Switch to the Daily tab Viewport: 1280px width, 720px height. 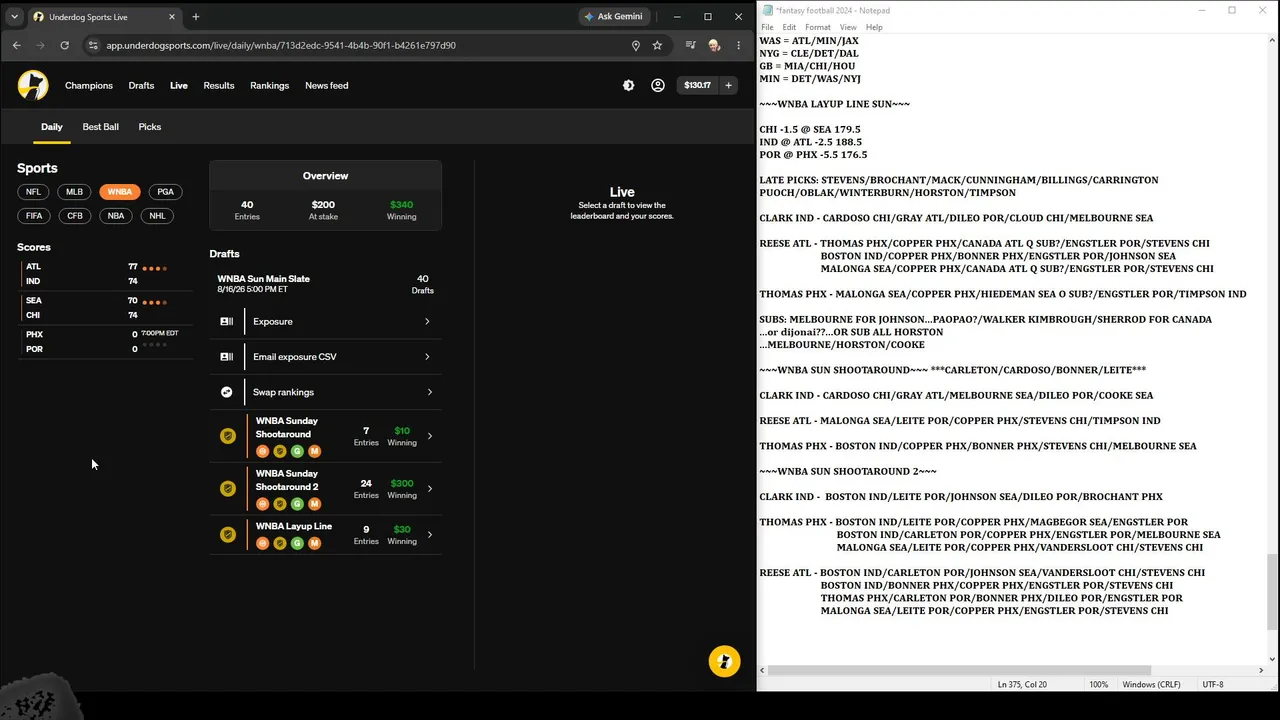[x=52, y=127]
